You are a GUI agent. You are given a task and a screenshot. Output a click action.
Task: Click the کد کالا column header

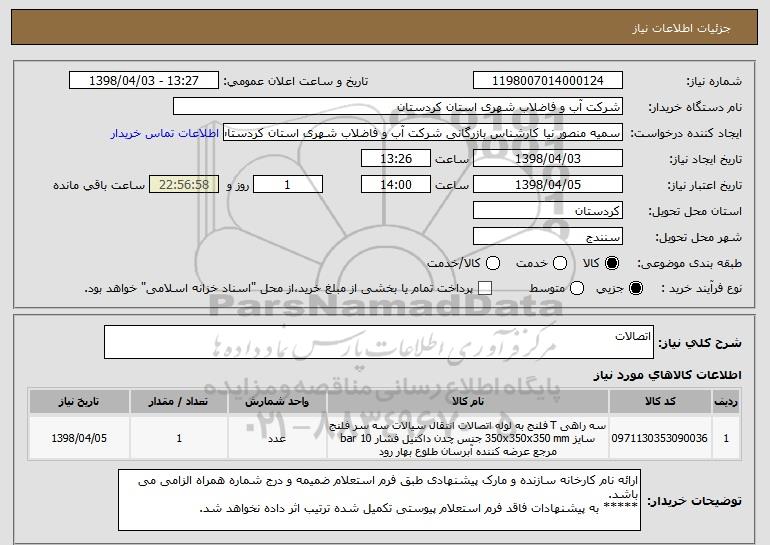coord(660,402)
